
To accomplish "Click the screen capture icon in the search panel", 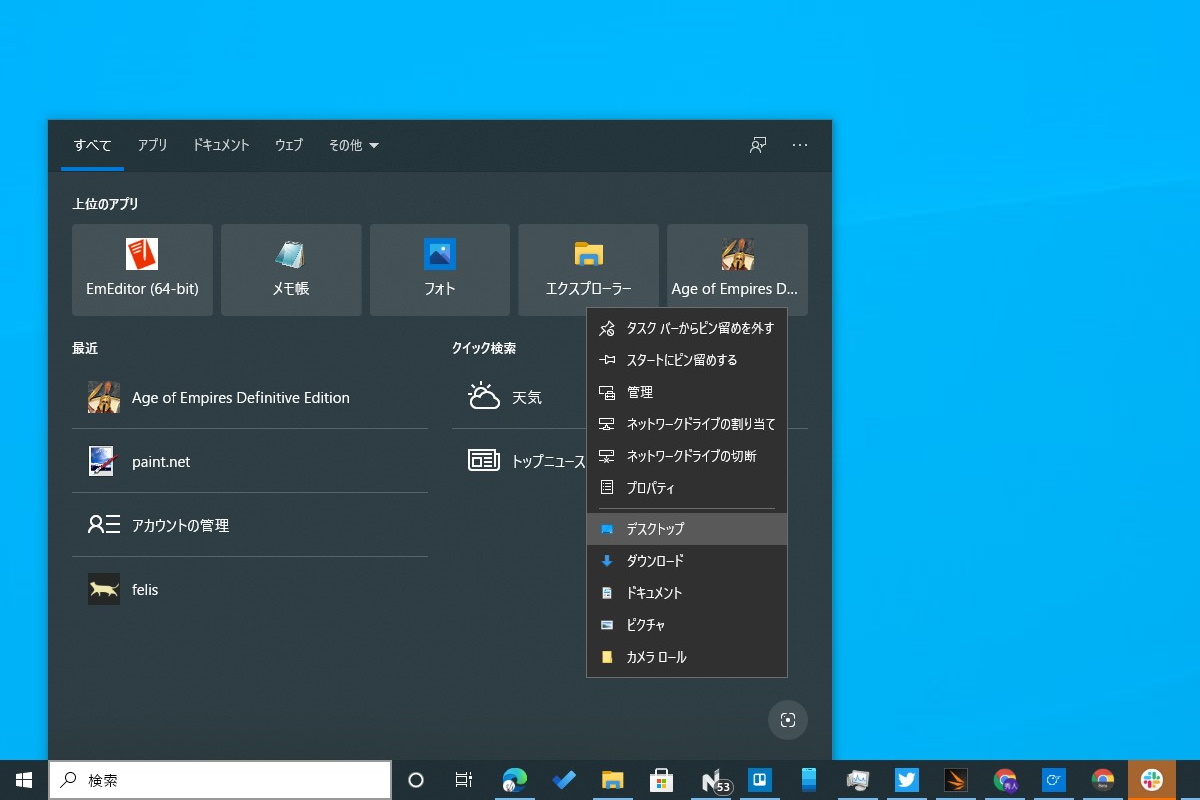I will [787, 720].
